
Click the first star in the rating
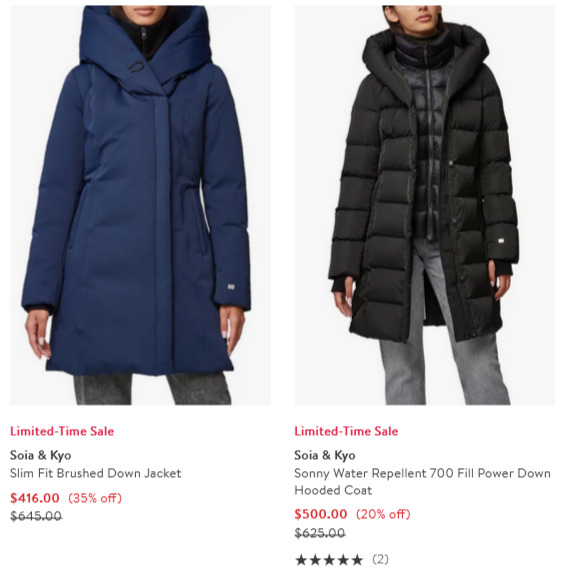(301, 560)
